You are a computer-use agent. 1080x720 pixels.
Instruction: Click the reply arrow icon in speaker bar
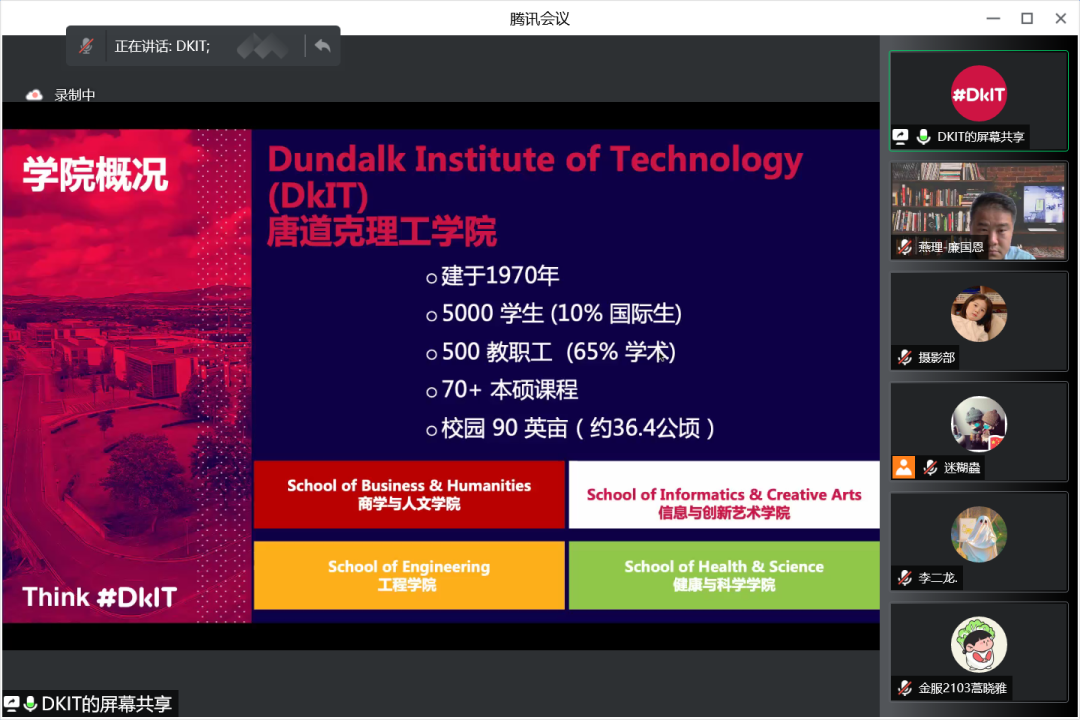tap(322, 46)
